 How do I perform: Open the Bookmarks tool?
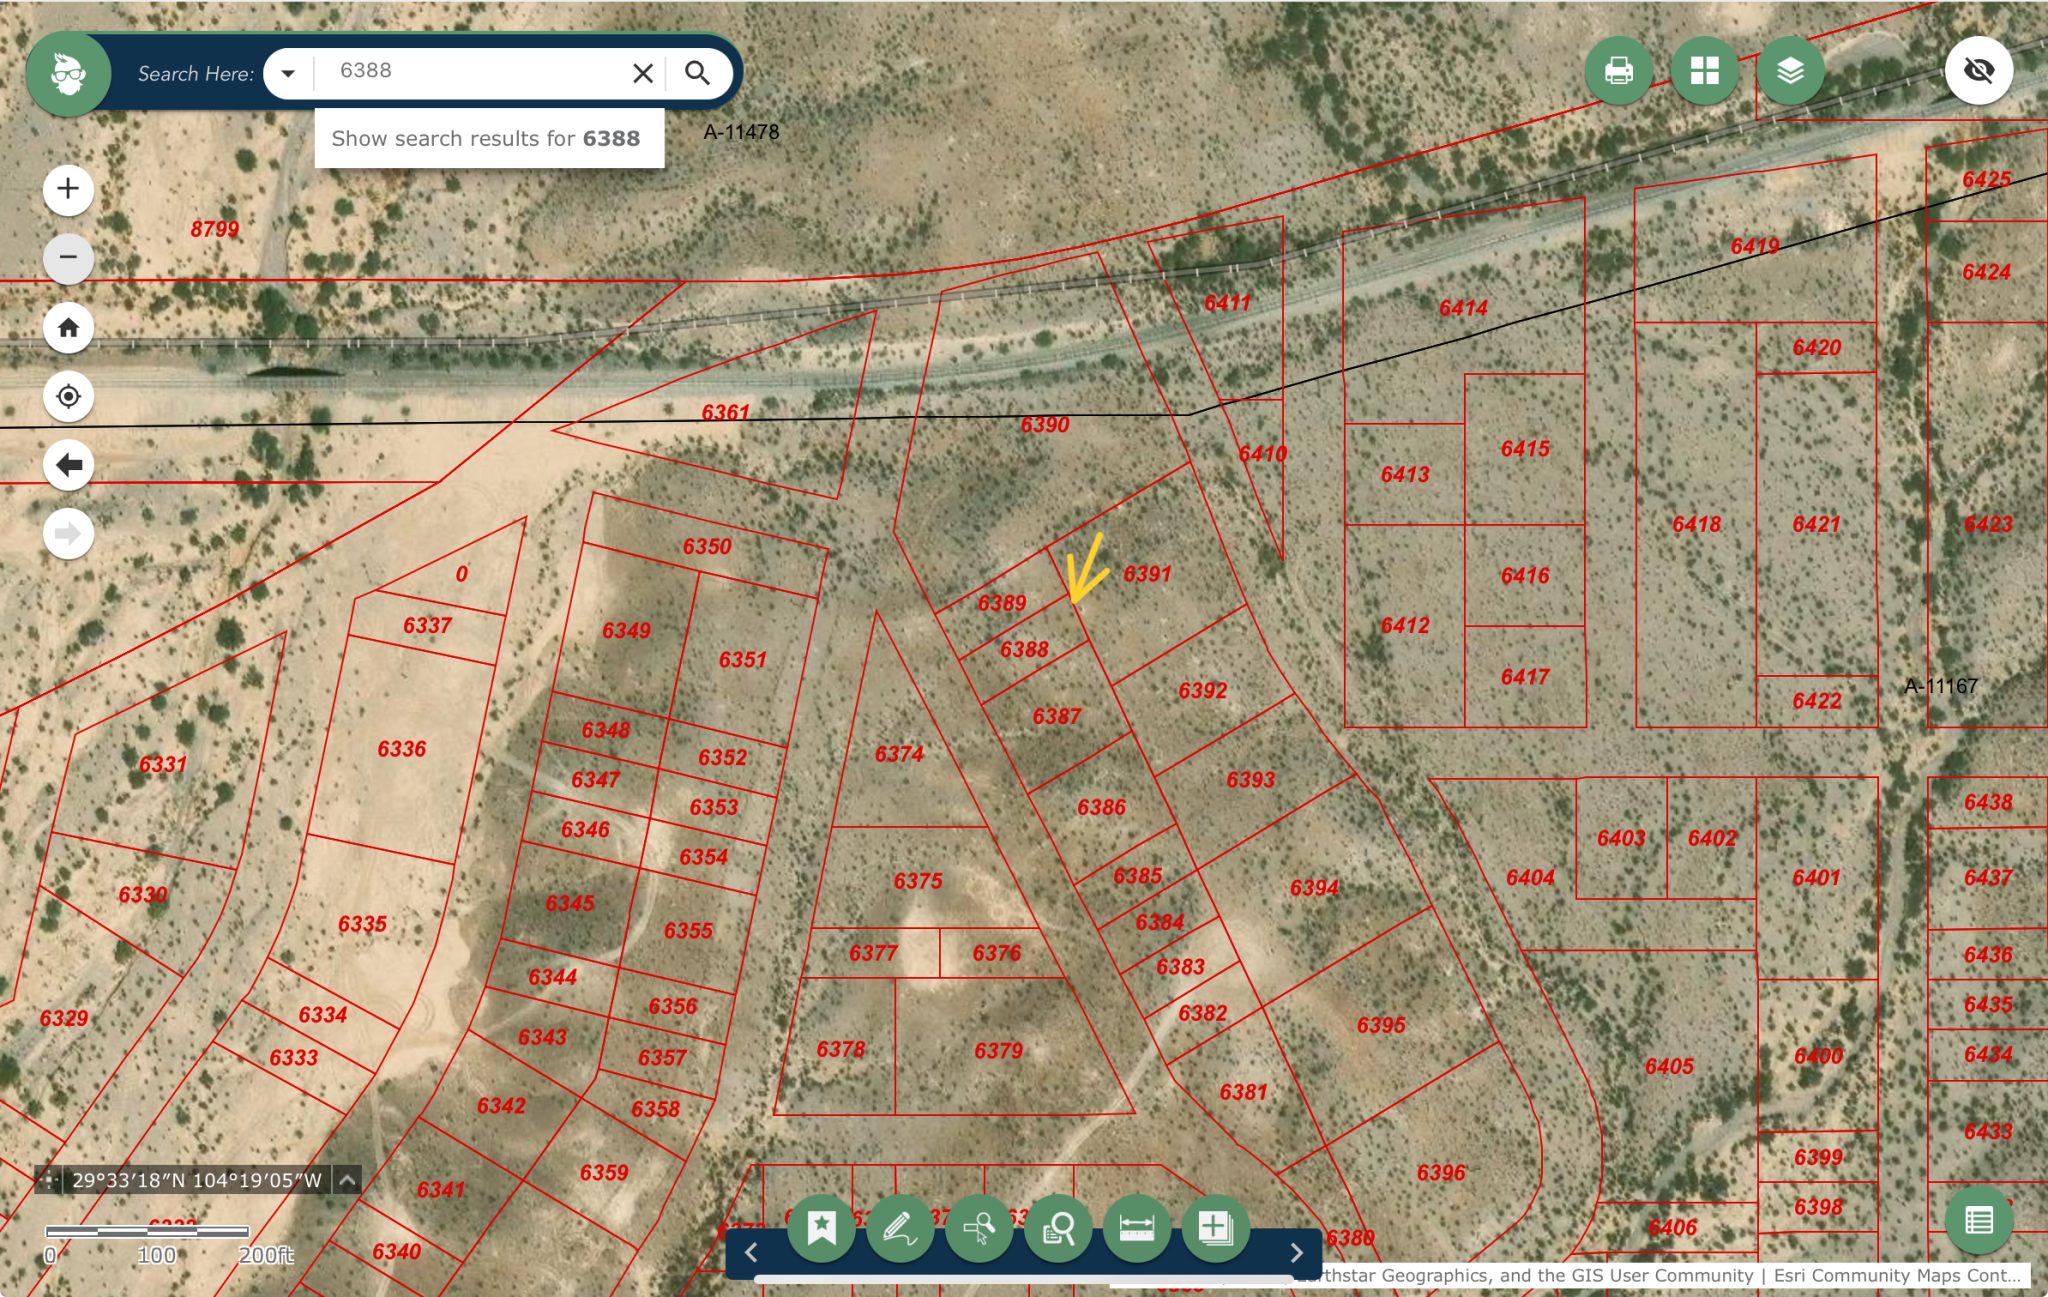[821, 1227]
